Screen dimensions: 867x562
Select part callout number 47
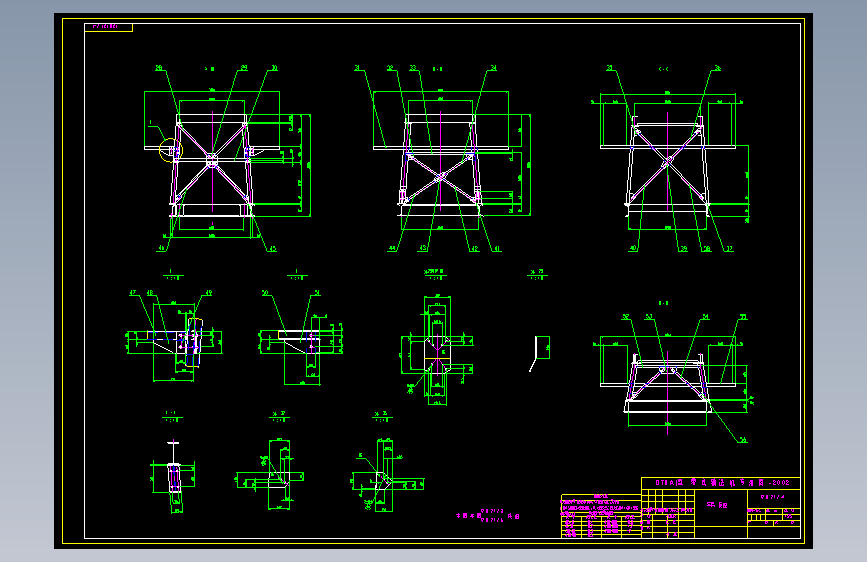click(x=133, y=293)
